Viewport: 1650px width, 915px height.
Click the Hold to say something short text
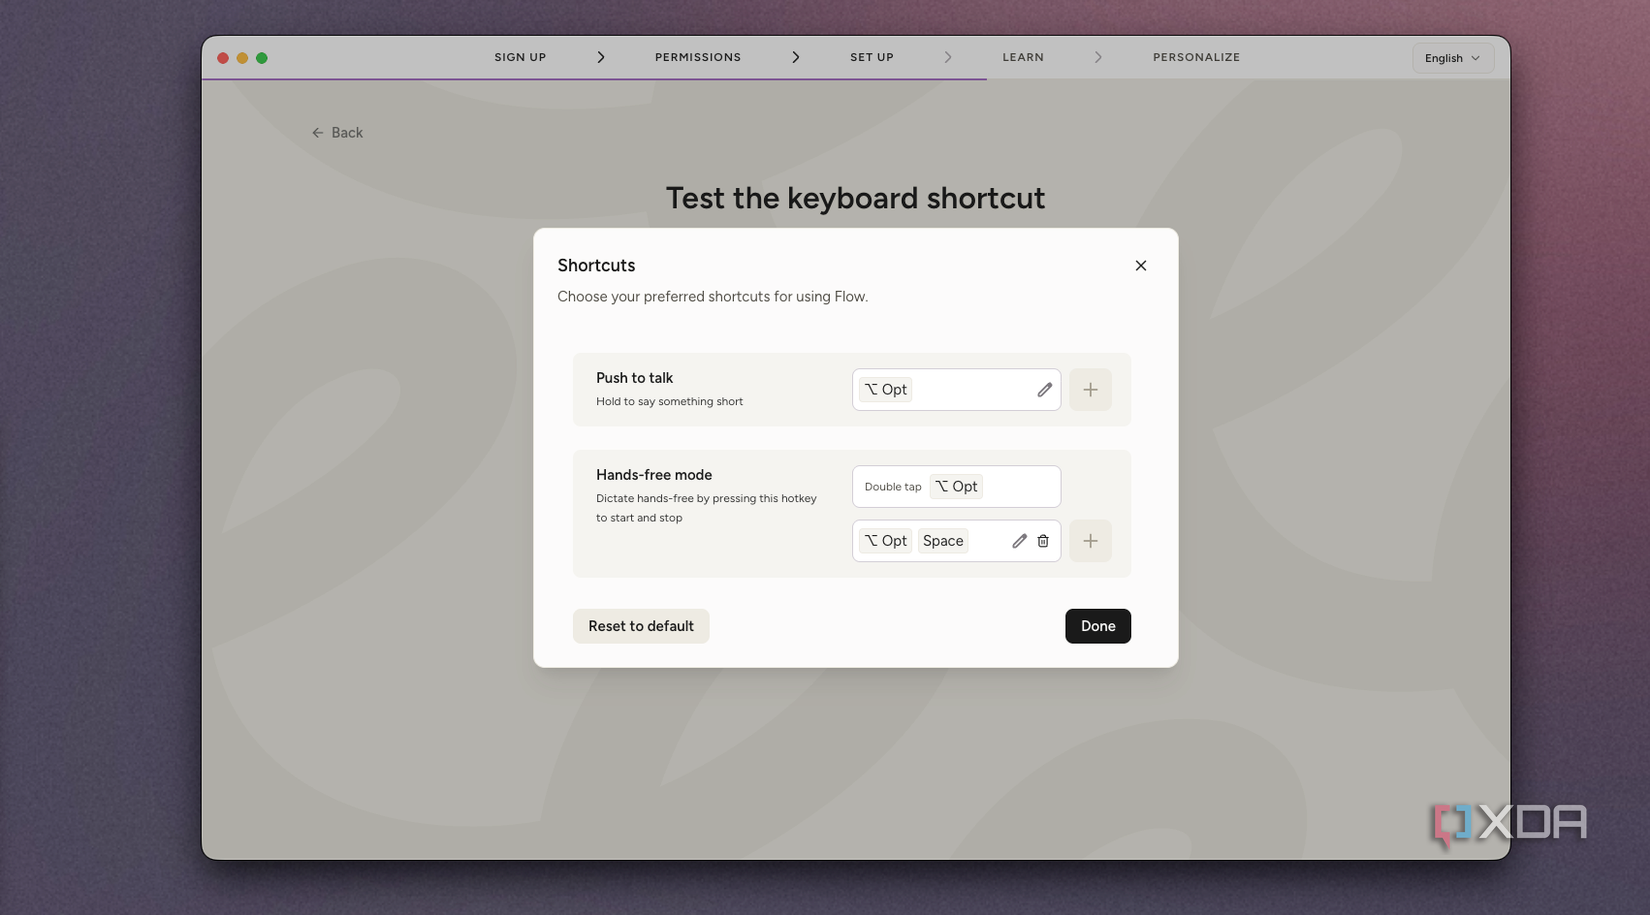(x=669, y=402)
